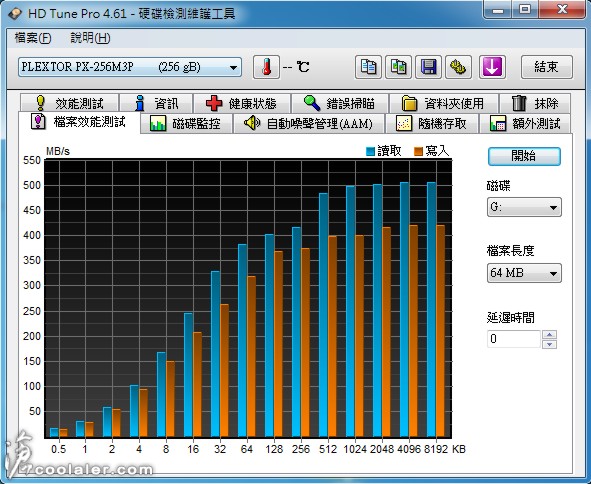Click the copy text to clipboard icon
Image resolution: width=591 pixels, height=484 pixels.
(x=368, y=67)
